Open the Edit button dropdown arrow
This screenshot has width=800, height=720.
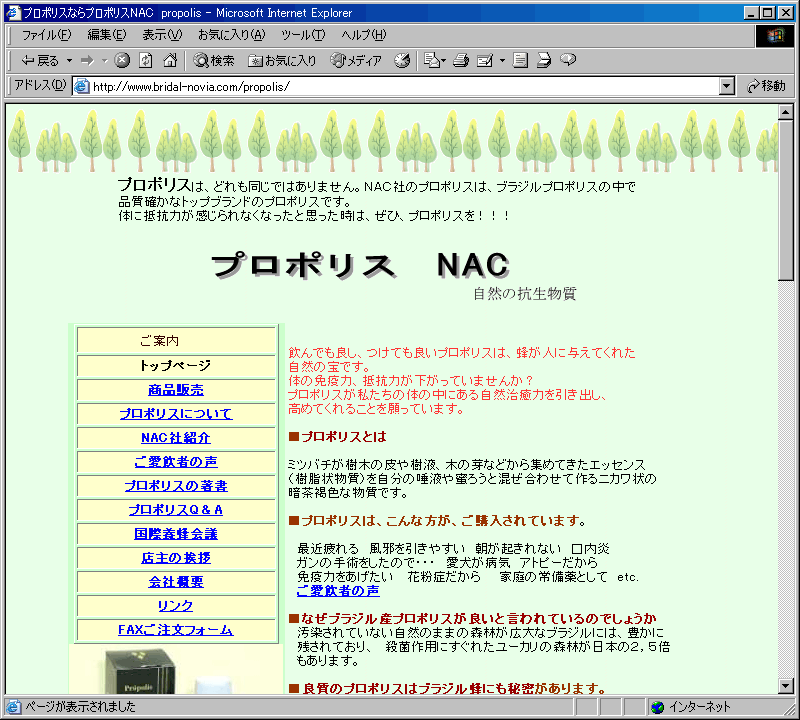tap(502, 61)
